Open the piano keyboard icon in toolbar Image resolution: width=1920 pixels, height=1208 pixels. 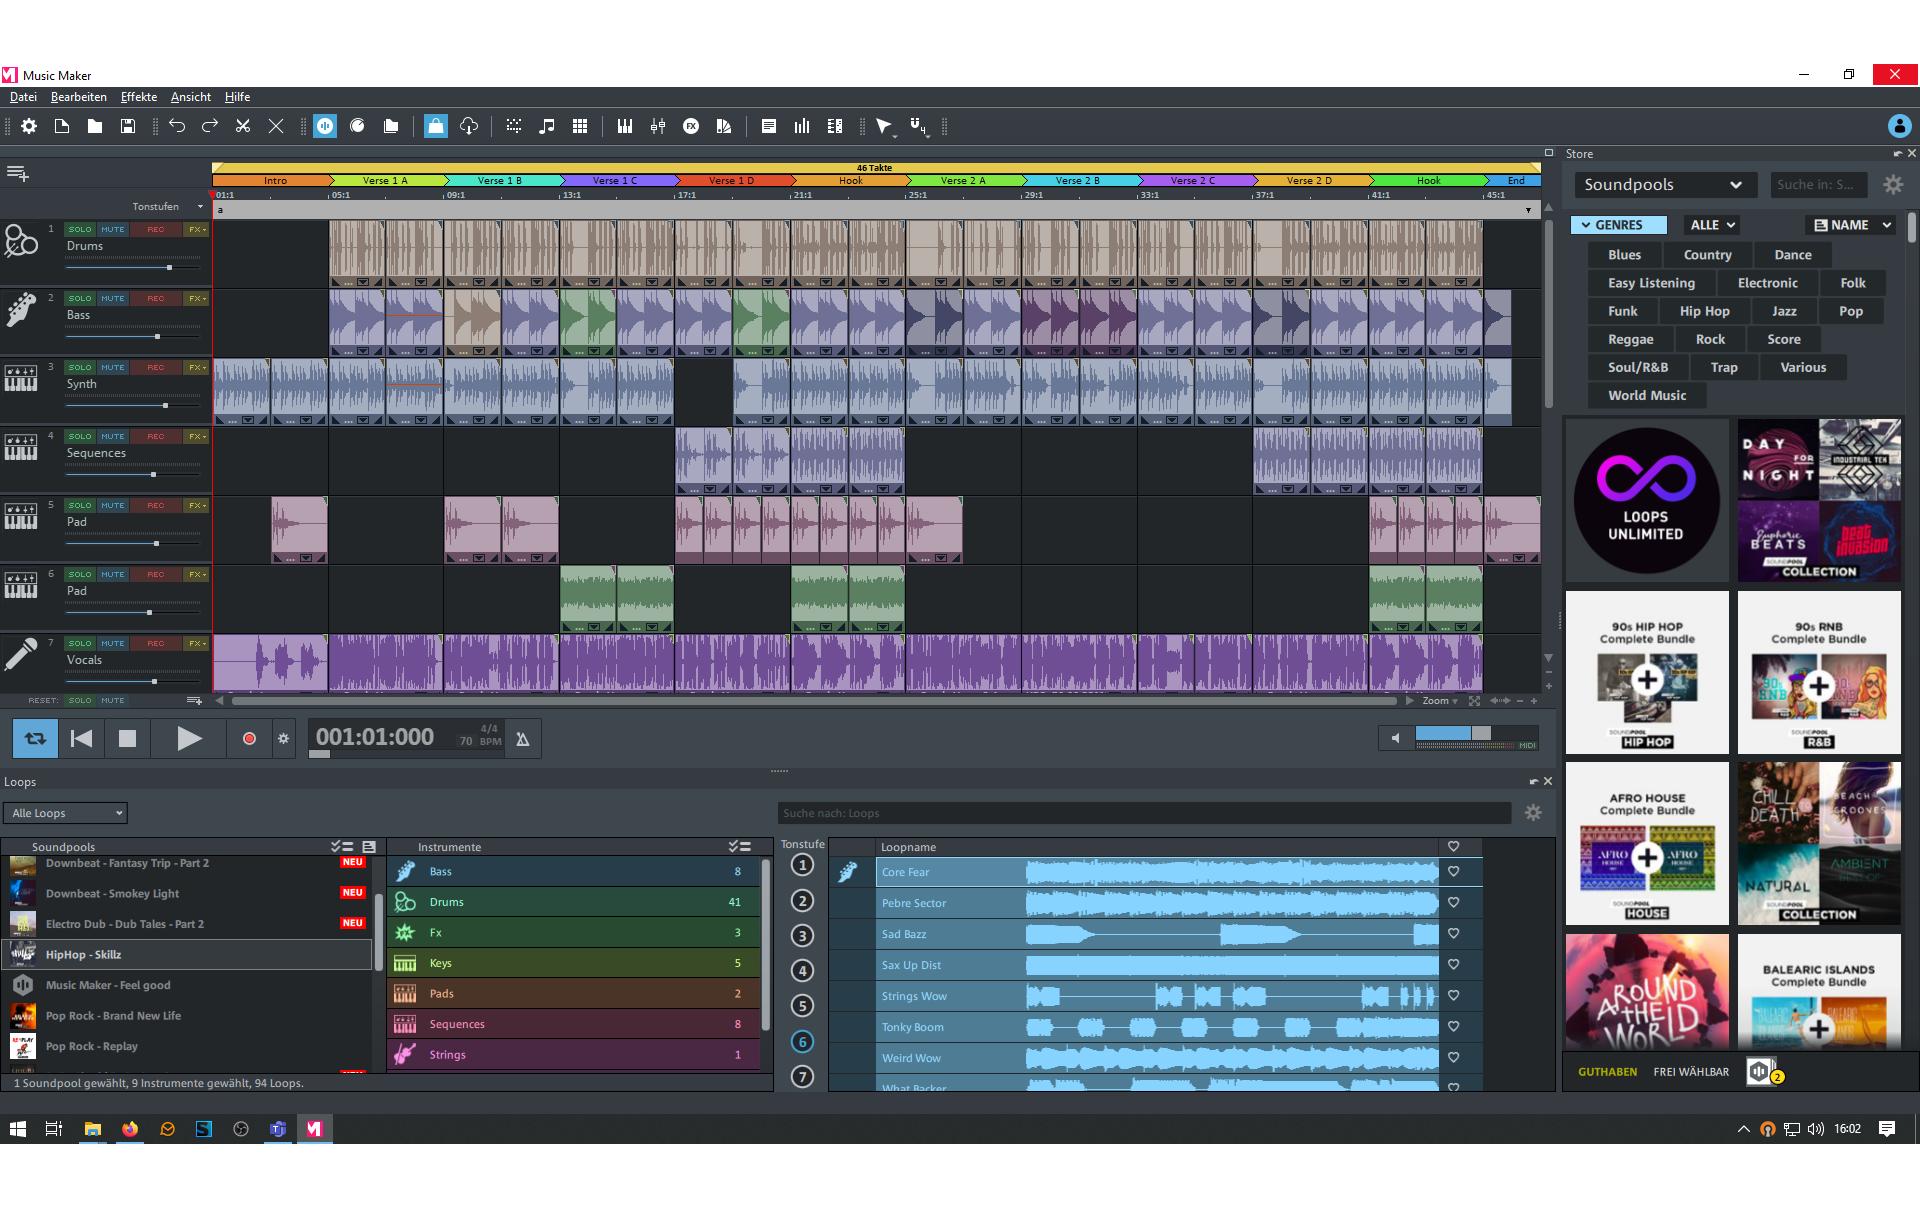[625, 126]
